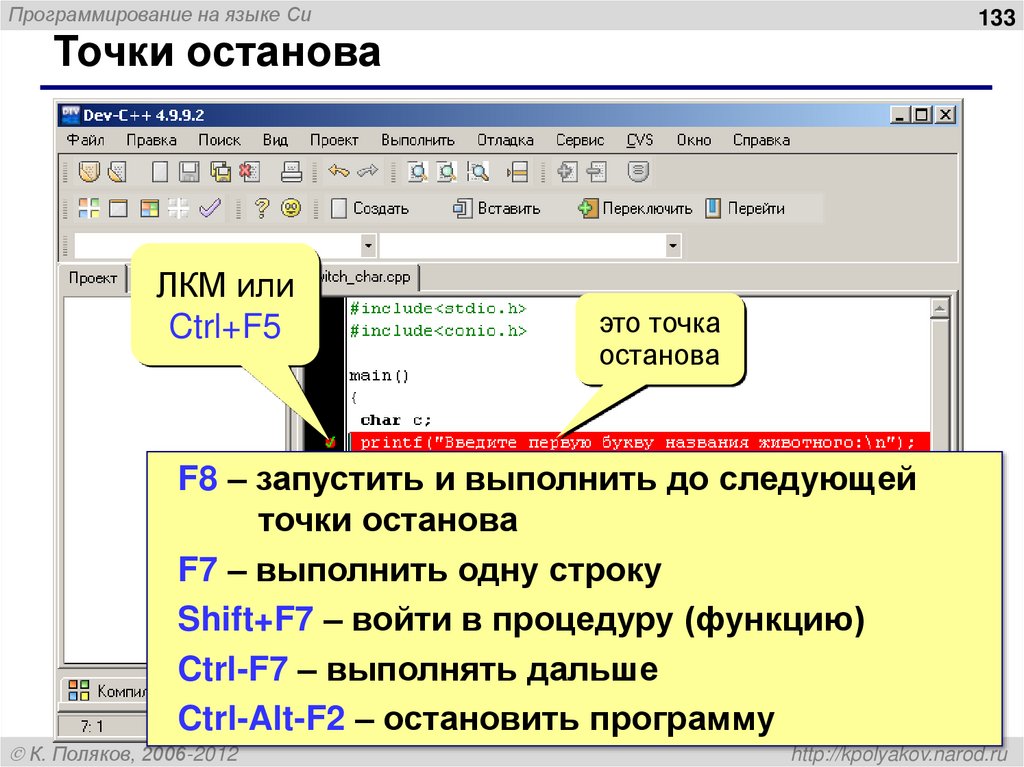This screenshot has width=1024, height=767.
Task: Click the Создать toolbar button
Action: click(370, 208)
